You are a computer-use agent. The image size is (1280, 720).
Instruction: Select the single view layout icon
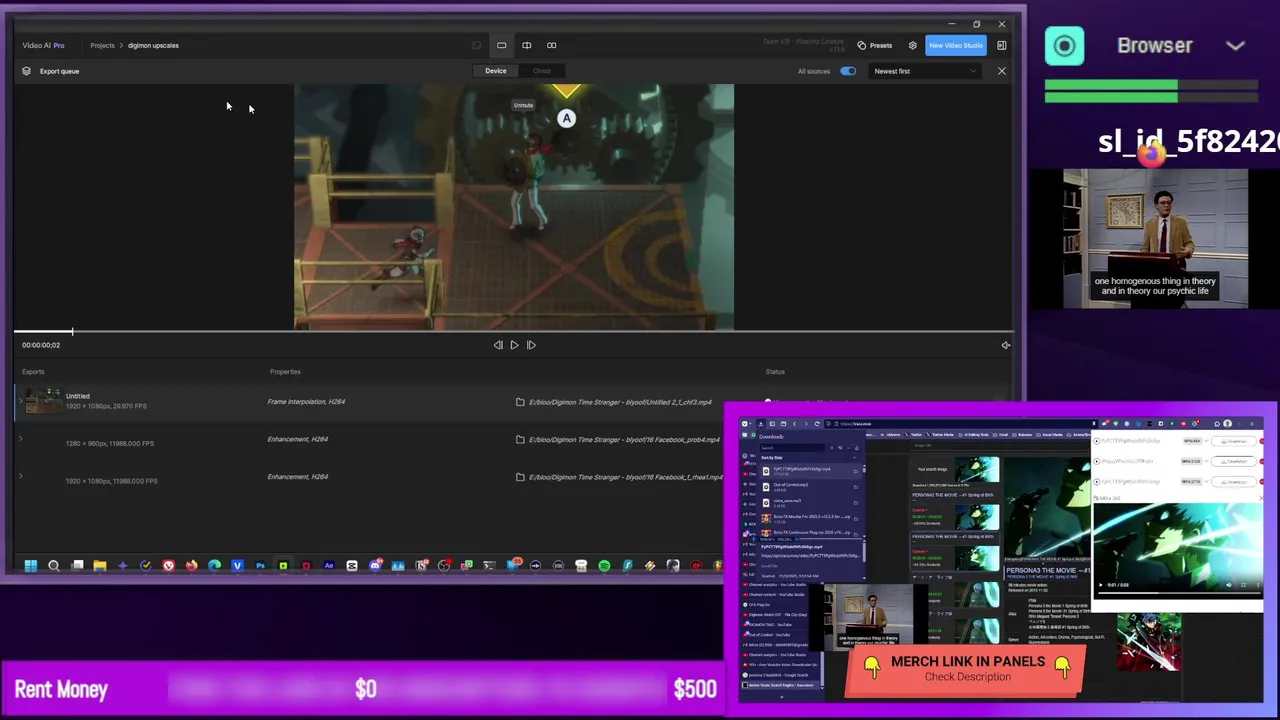pyautogui.click(x=501, y=45)
